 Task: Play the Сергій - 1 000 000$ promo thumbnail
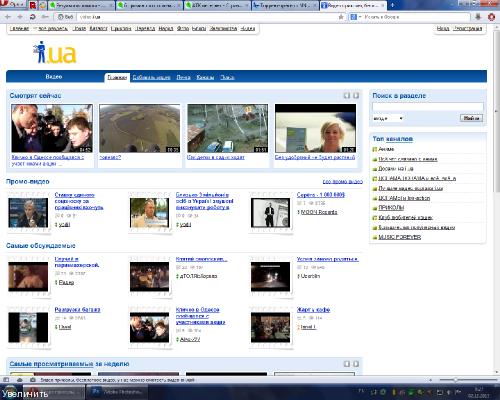(270, 213)
